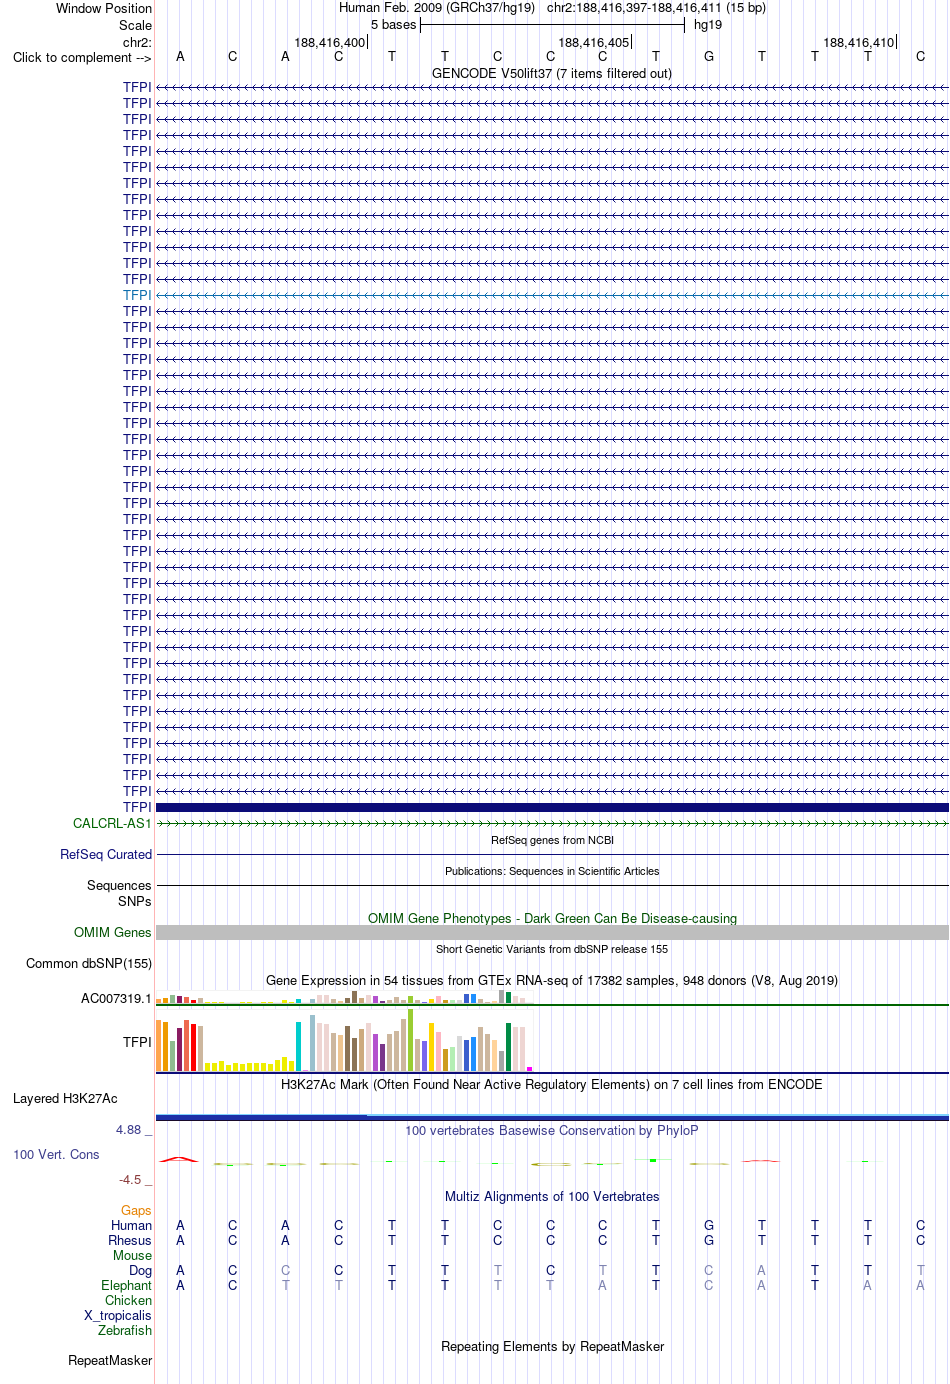This screenshot has width=950, height=1384.
Task: Open the 'Repeating Elements by RepeatMasker' title
Action: tap(552, 1346)
